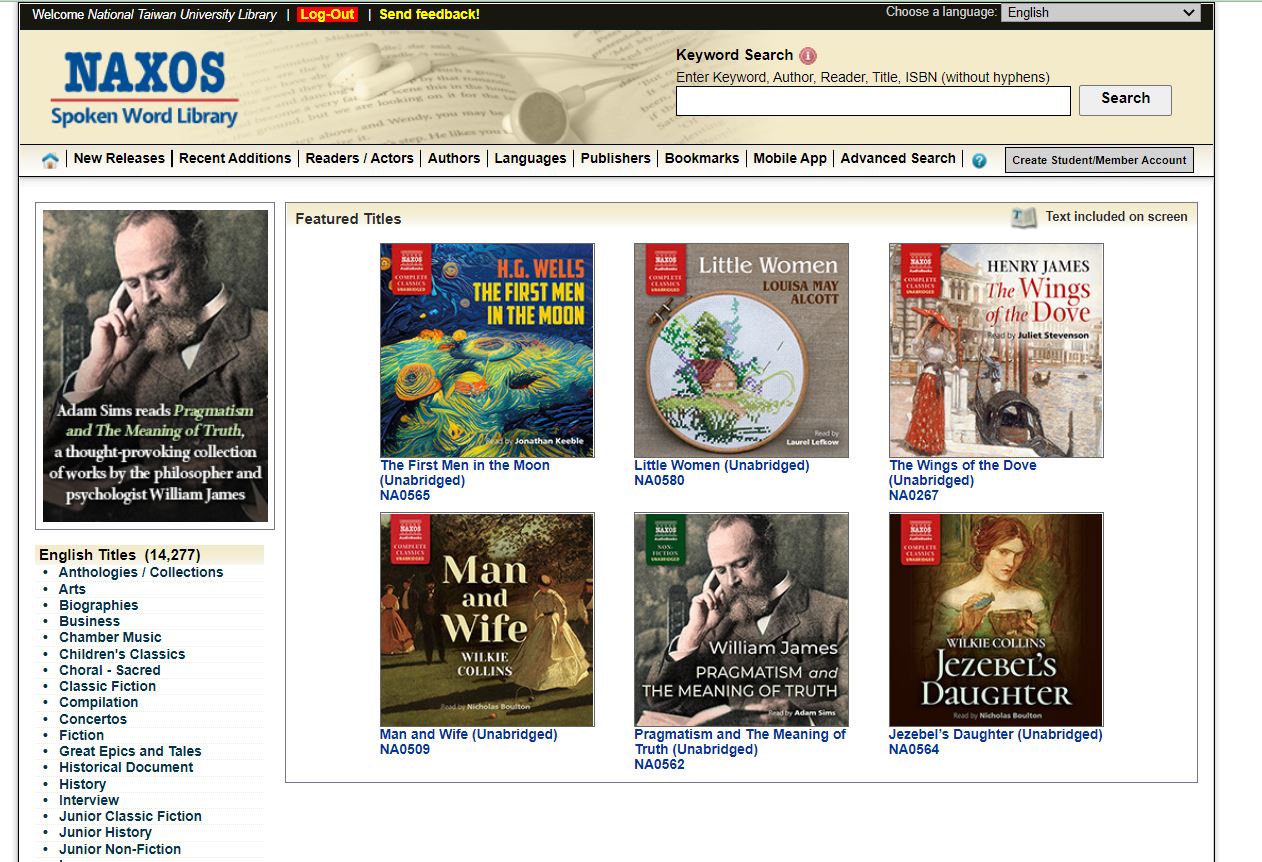1262x862 pixels.
Task: Open the History category
Action: tap(82, 784)
